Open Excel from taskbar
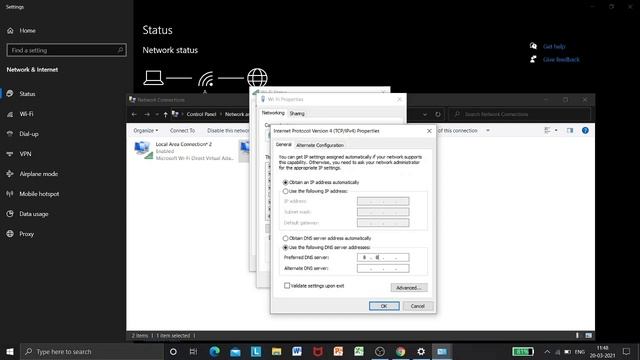The width and height of the screenshot is (640, 360). tap(359, 351)
